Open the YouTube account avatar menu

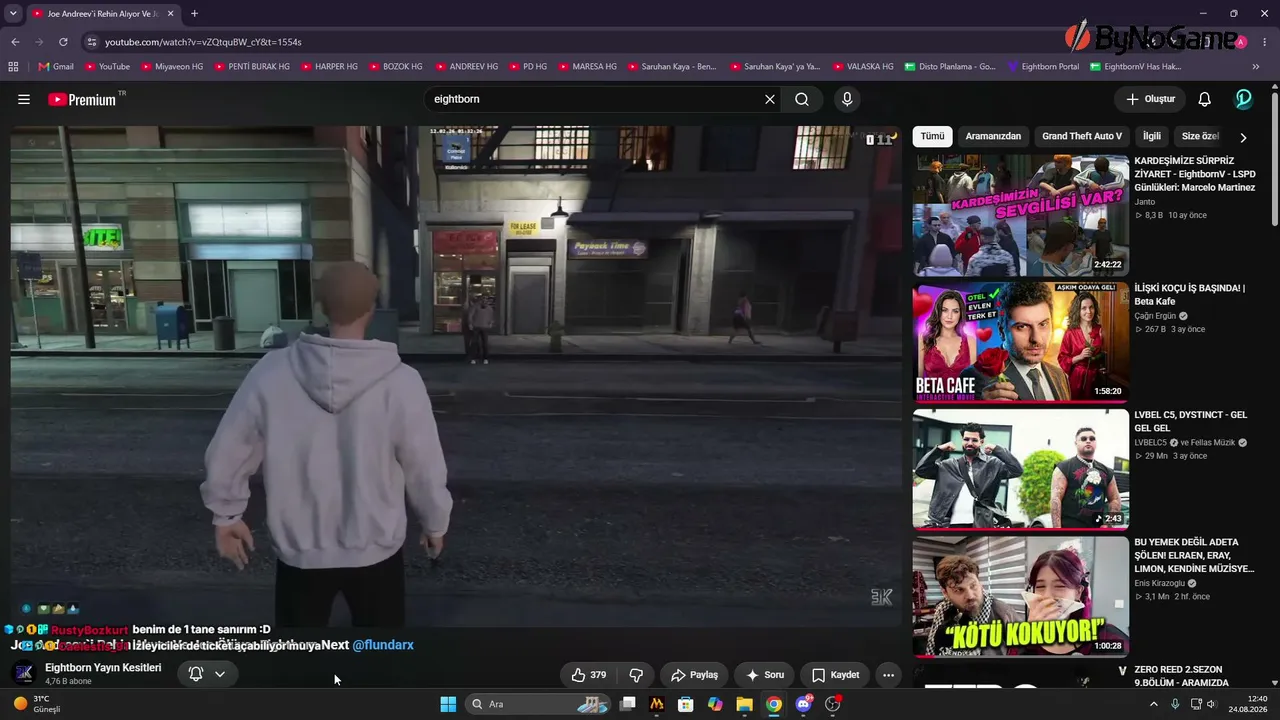pos(1244,99)
